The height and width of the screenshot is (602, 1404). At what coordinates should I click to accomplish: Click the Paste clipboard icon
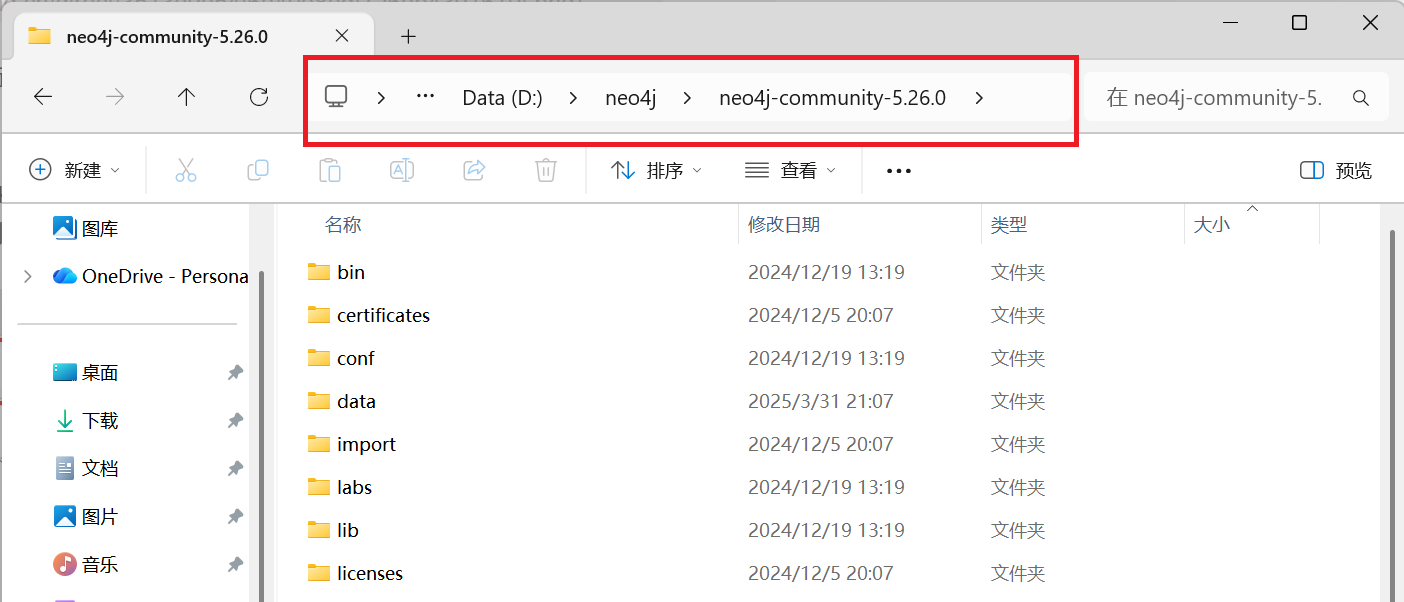pos(330,170)
